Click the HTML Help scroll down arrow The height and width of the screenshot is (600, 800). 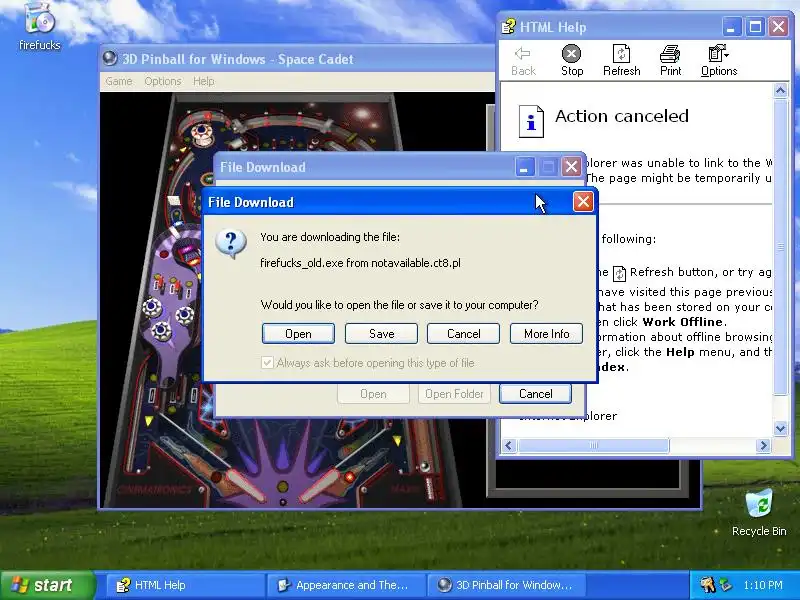pyautogui.click(x=780, y=429)
